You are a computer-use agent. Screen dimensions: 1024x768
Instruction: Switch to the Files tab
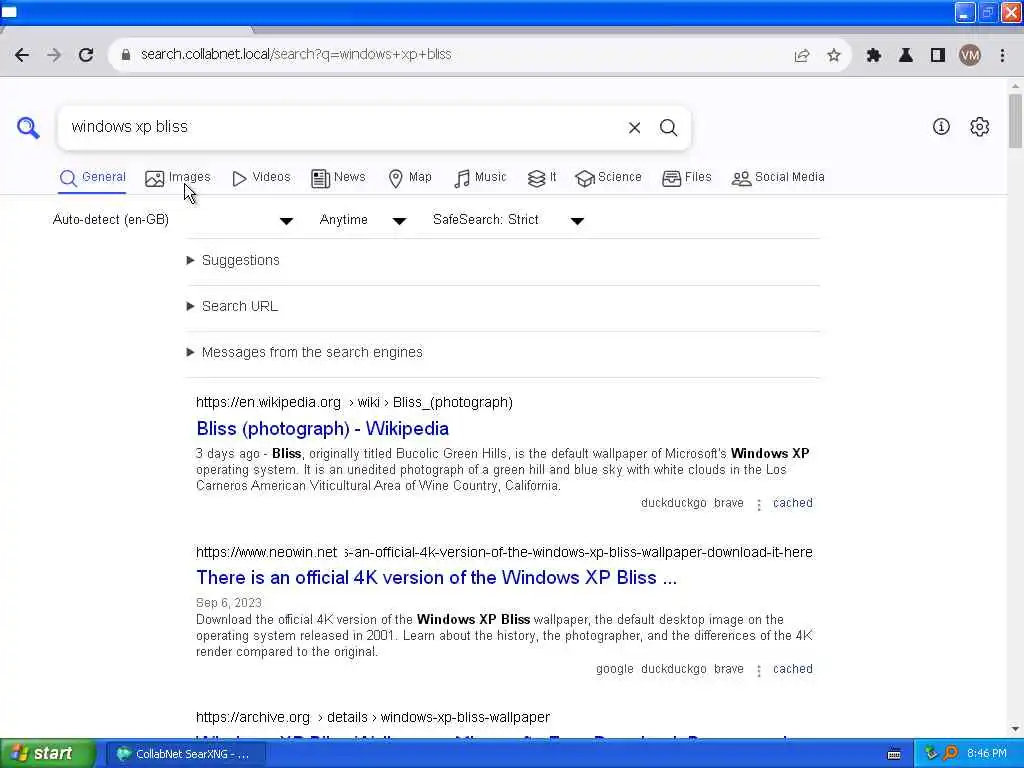pyautogui.click(x=686, y=178)
